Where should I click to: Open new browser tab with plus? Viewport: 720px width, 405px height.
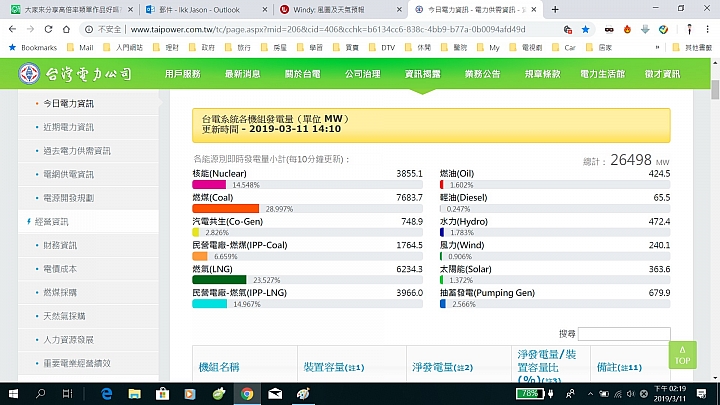pos(555,9)
